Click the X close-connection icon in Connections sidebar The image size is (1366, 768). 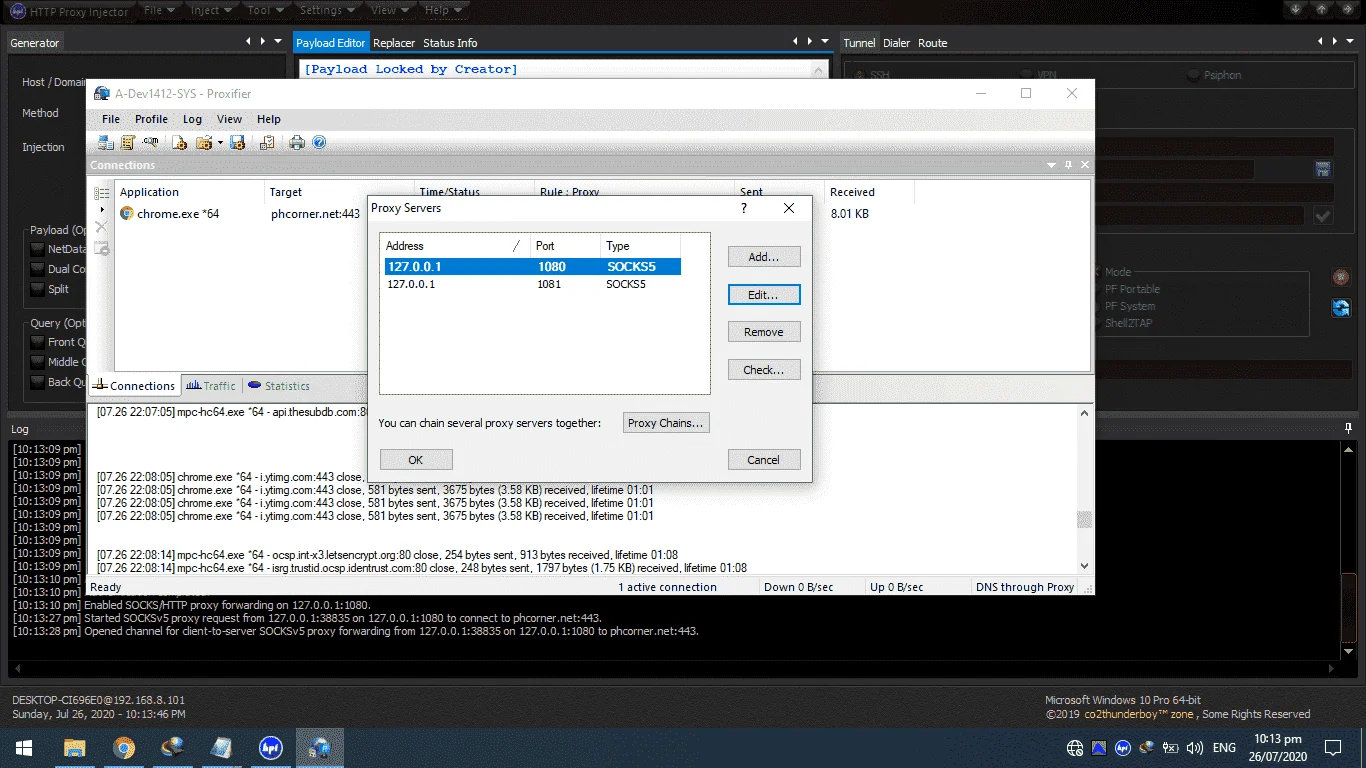101,228
